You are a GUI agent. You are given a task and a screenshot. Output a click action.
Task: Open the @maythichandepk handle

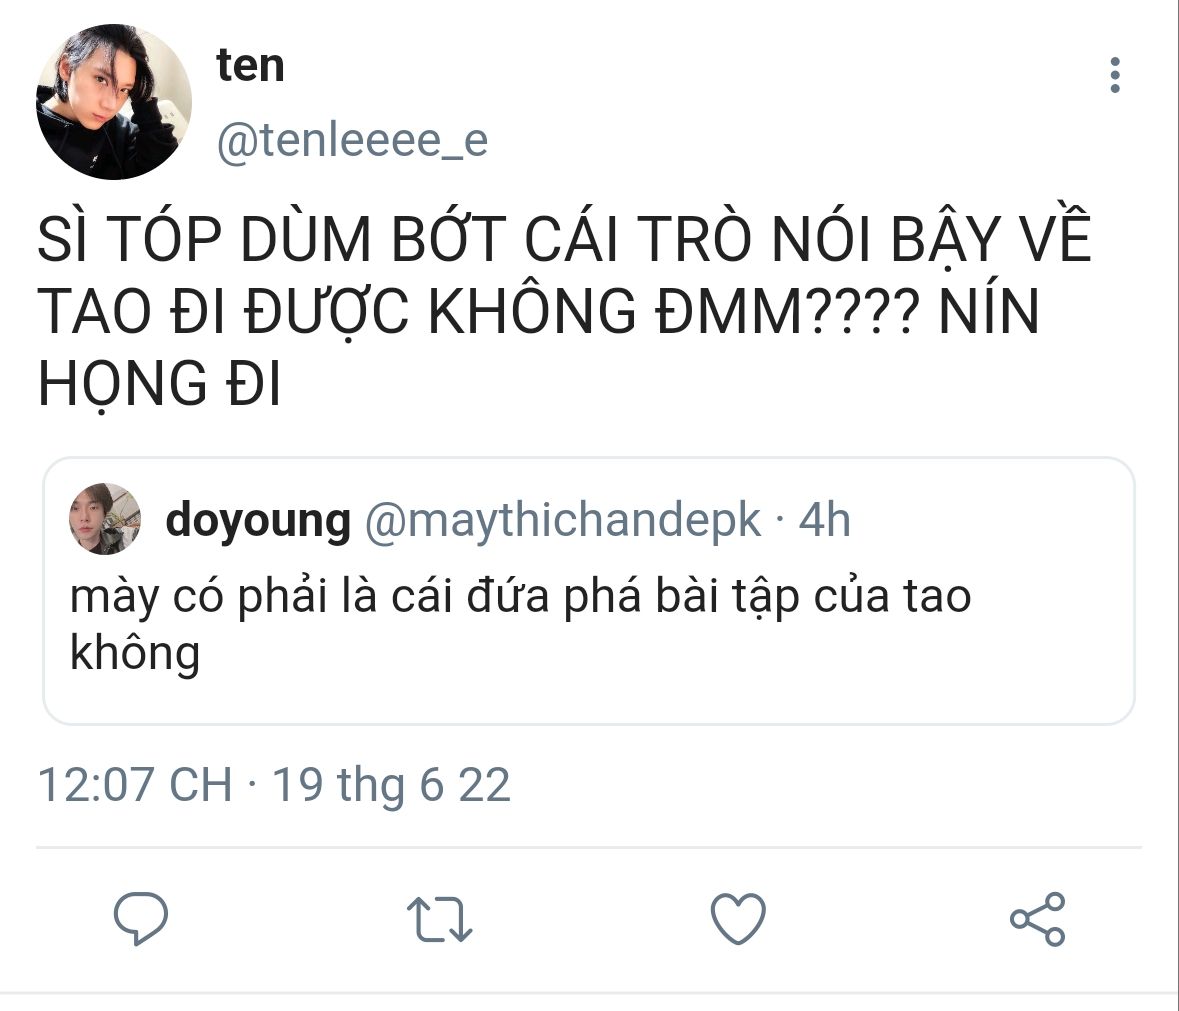(x=562, y=521)
